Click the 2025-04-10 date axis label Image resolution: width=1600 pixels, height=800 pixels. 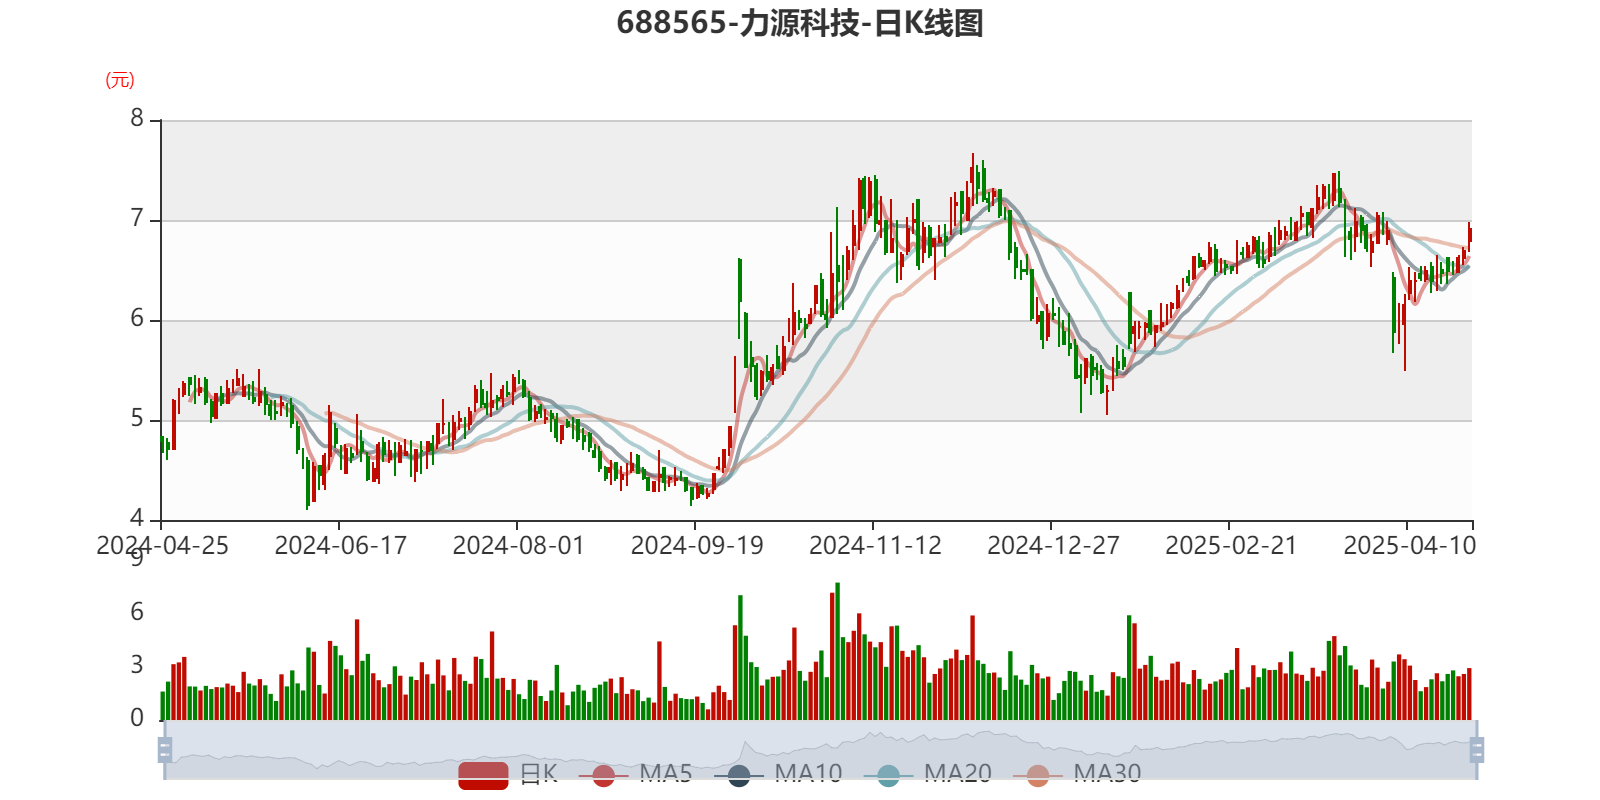[x=1409, y=546]
